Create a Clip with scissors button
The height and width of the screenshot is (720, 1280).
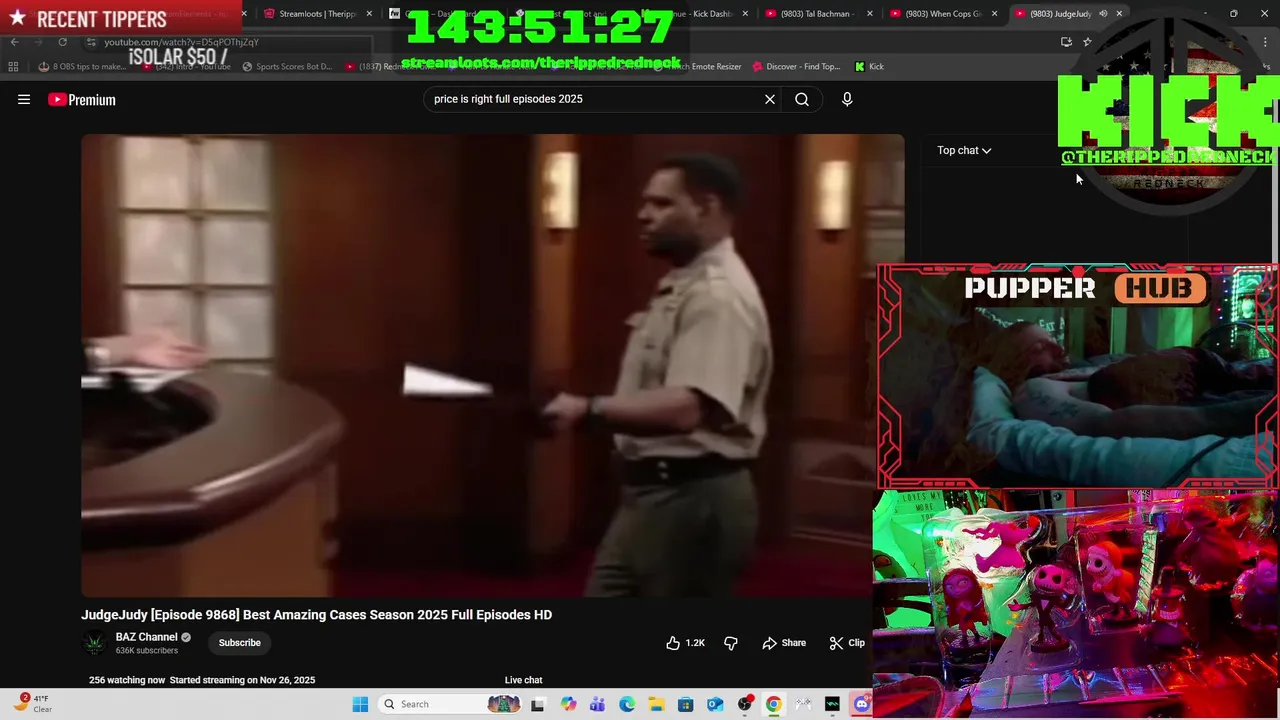pos(847,643)
